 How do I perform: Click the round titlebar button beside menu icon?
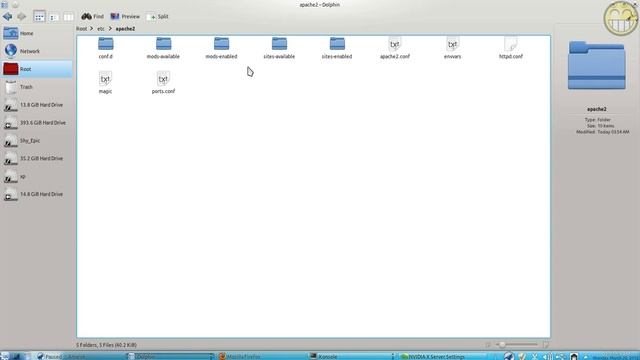coord(15,4)
